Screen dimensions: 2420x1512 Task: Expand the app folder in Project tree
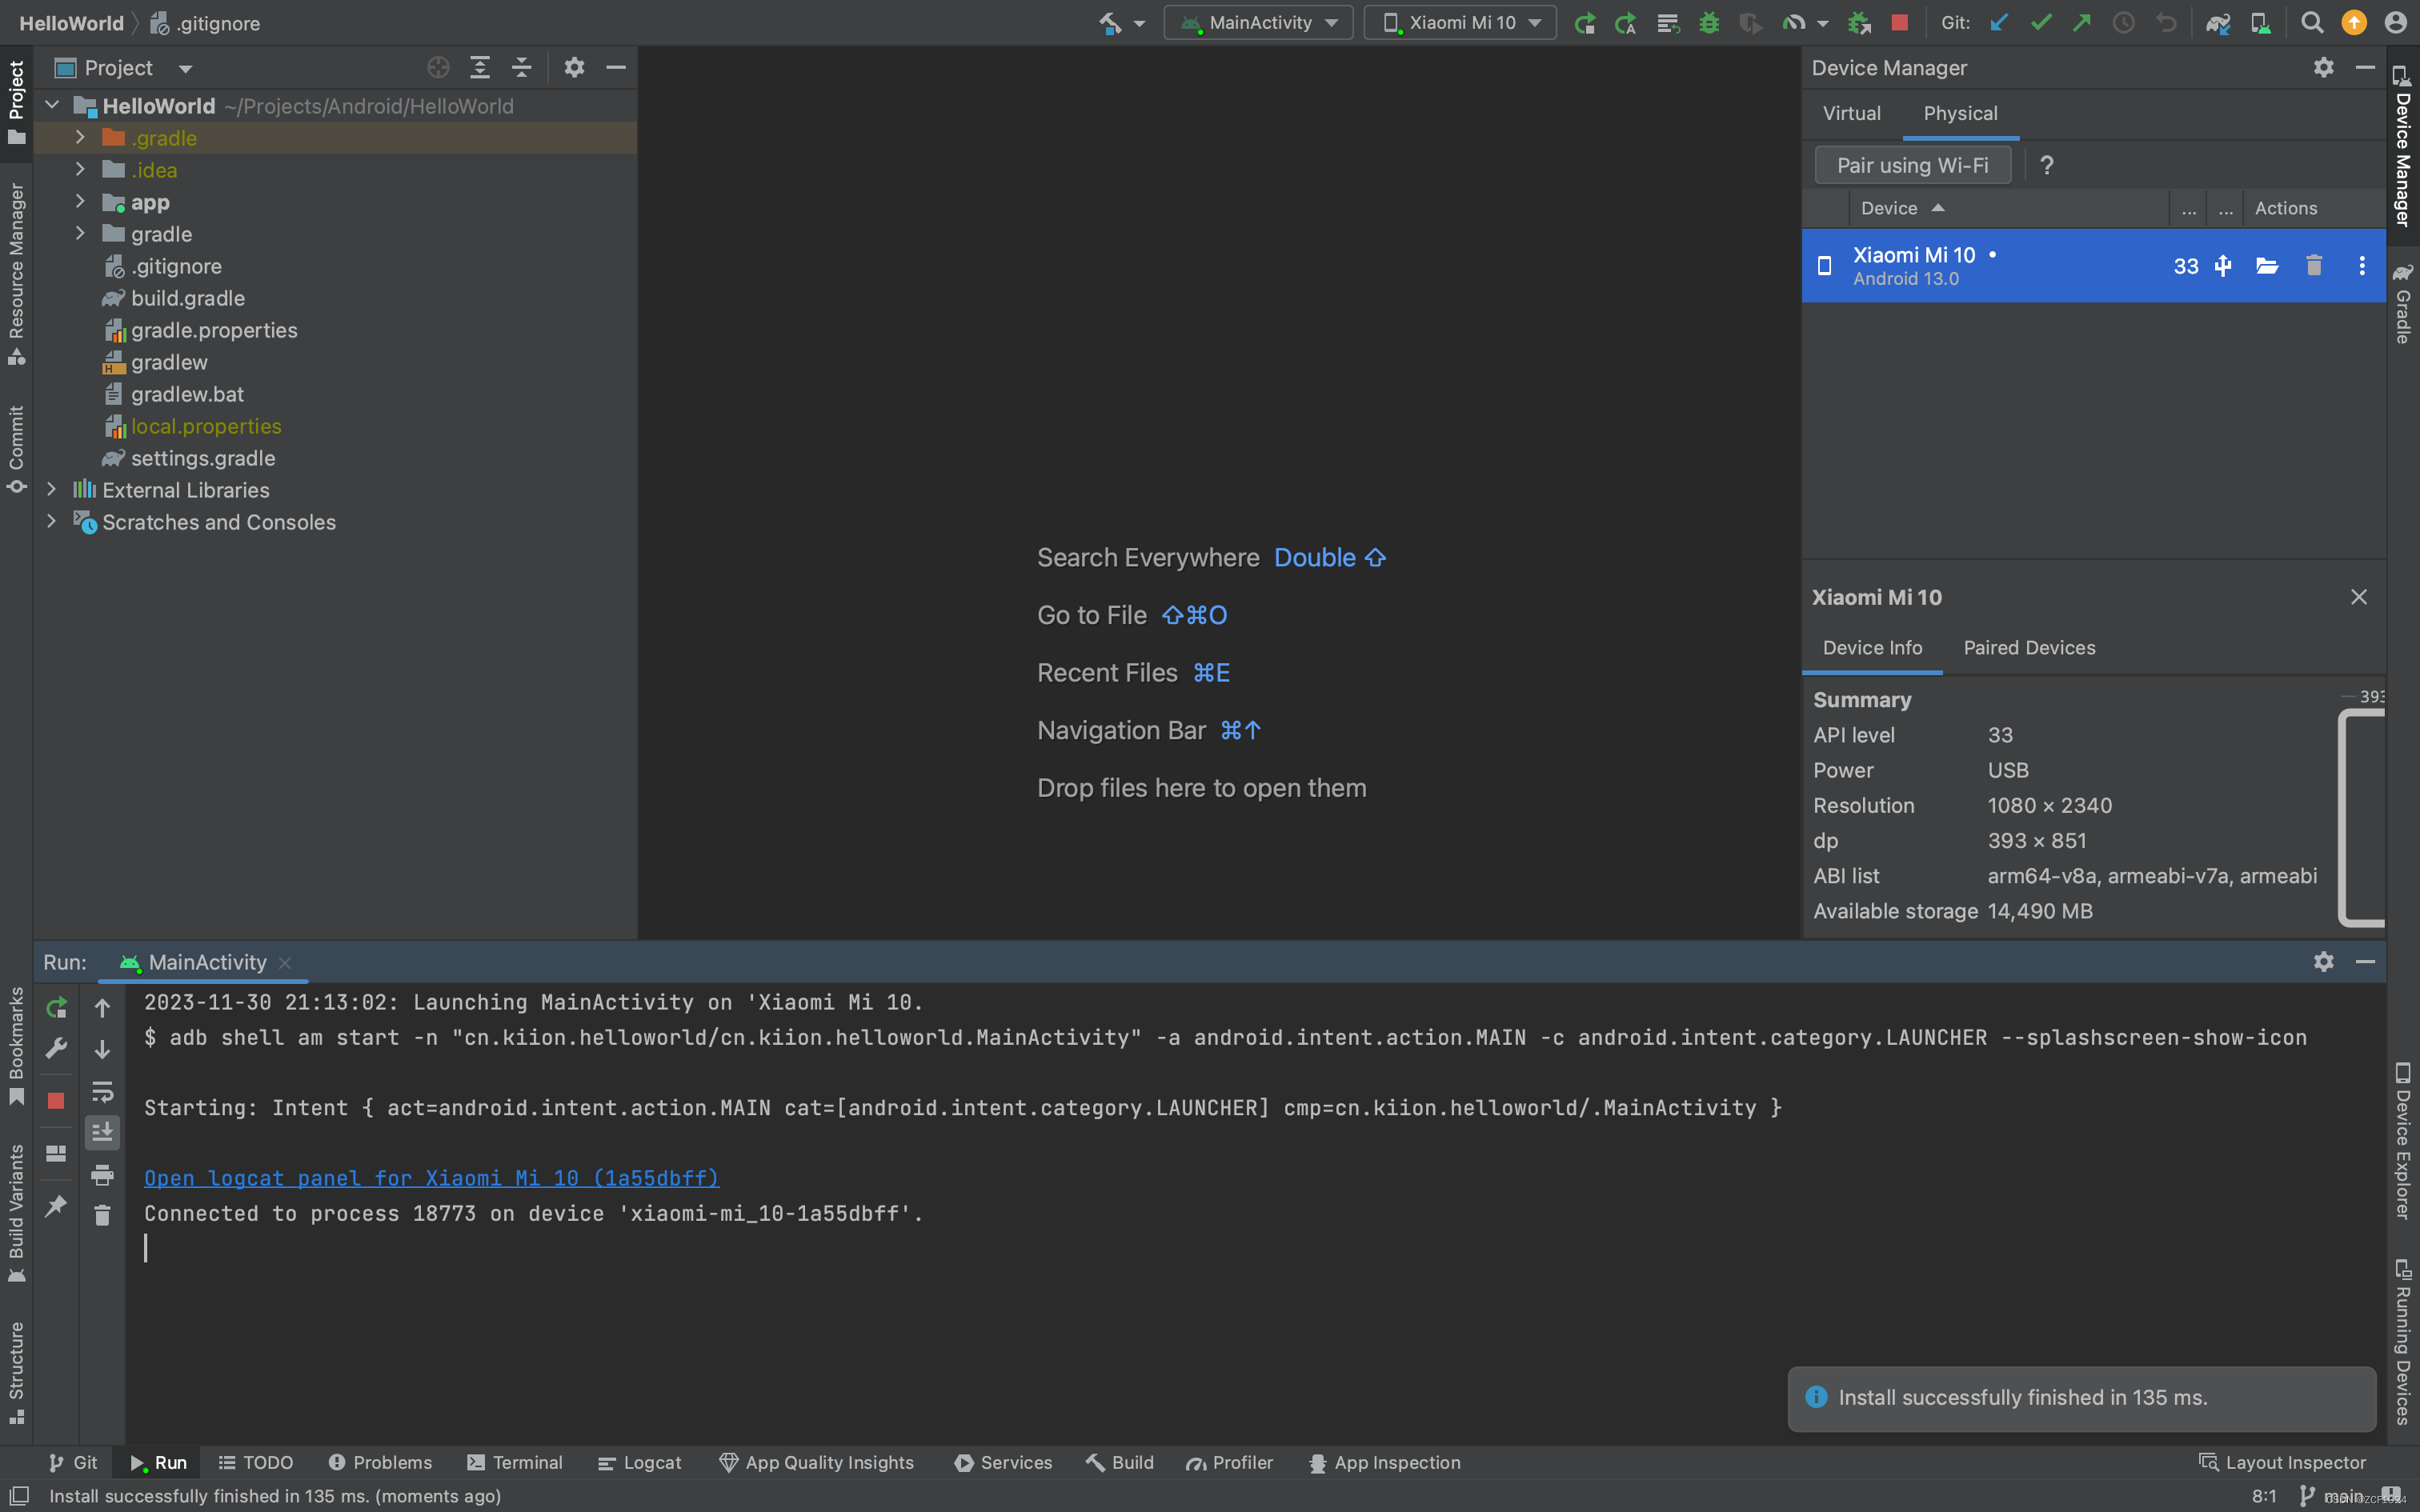pyautogui.click(x=80, y=202)
